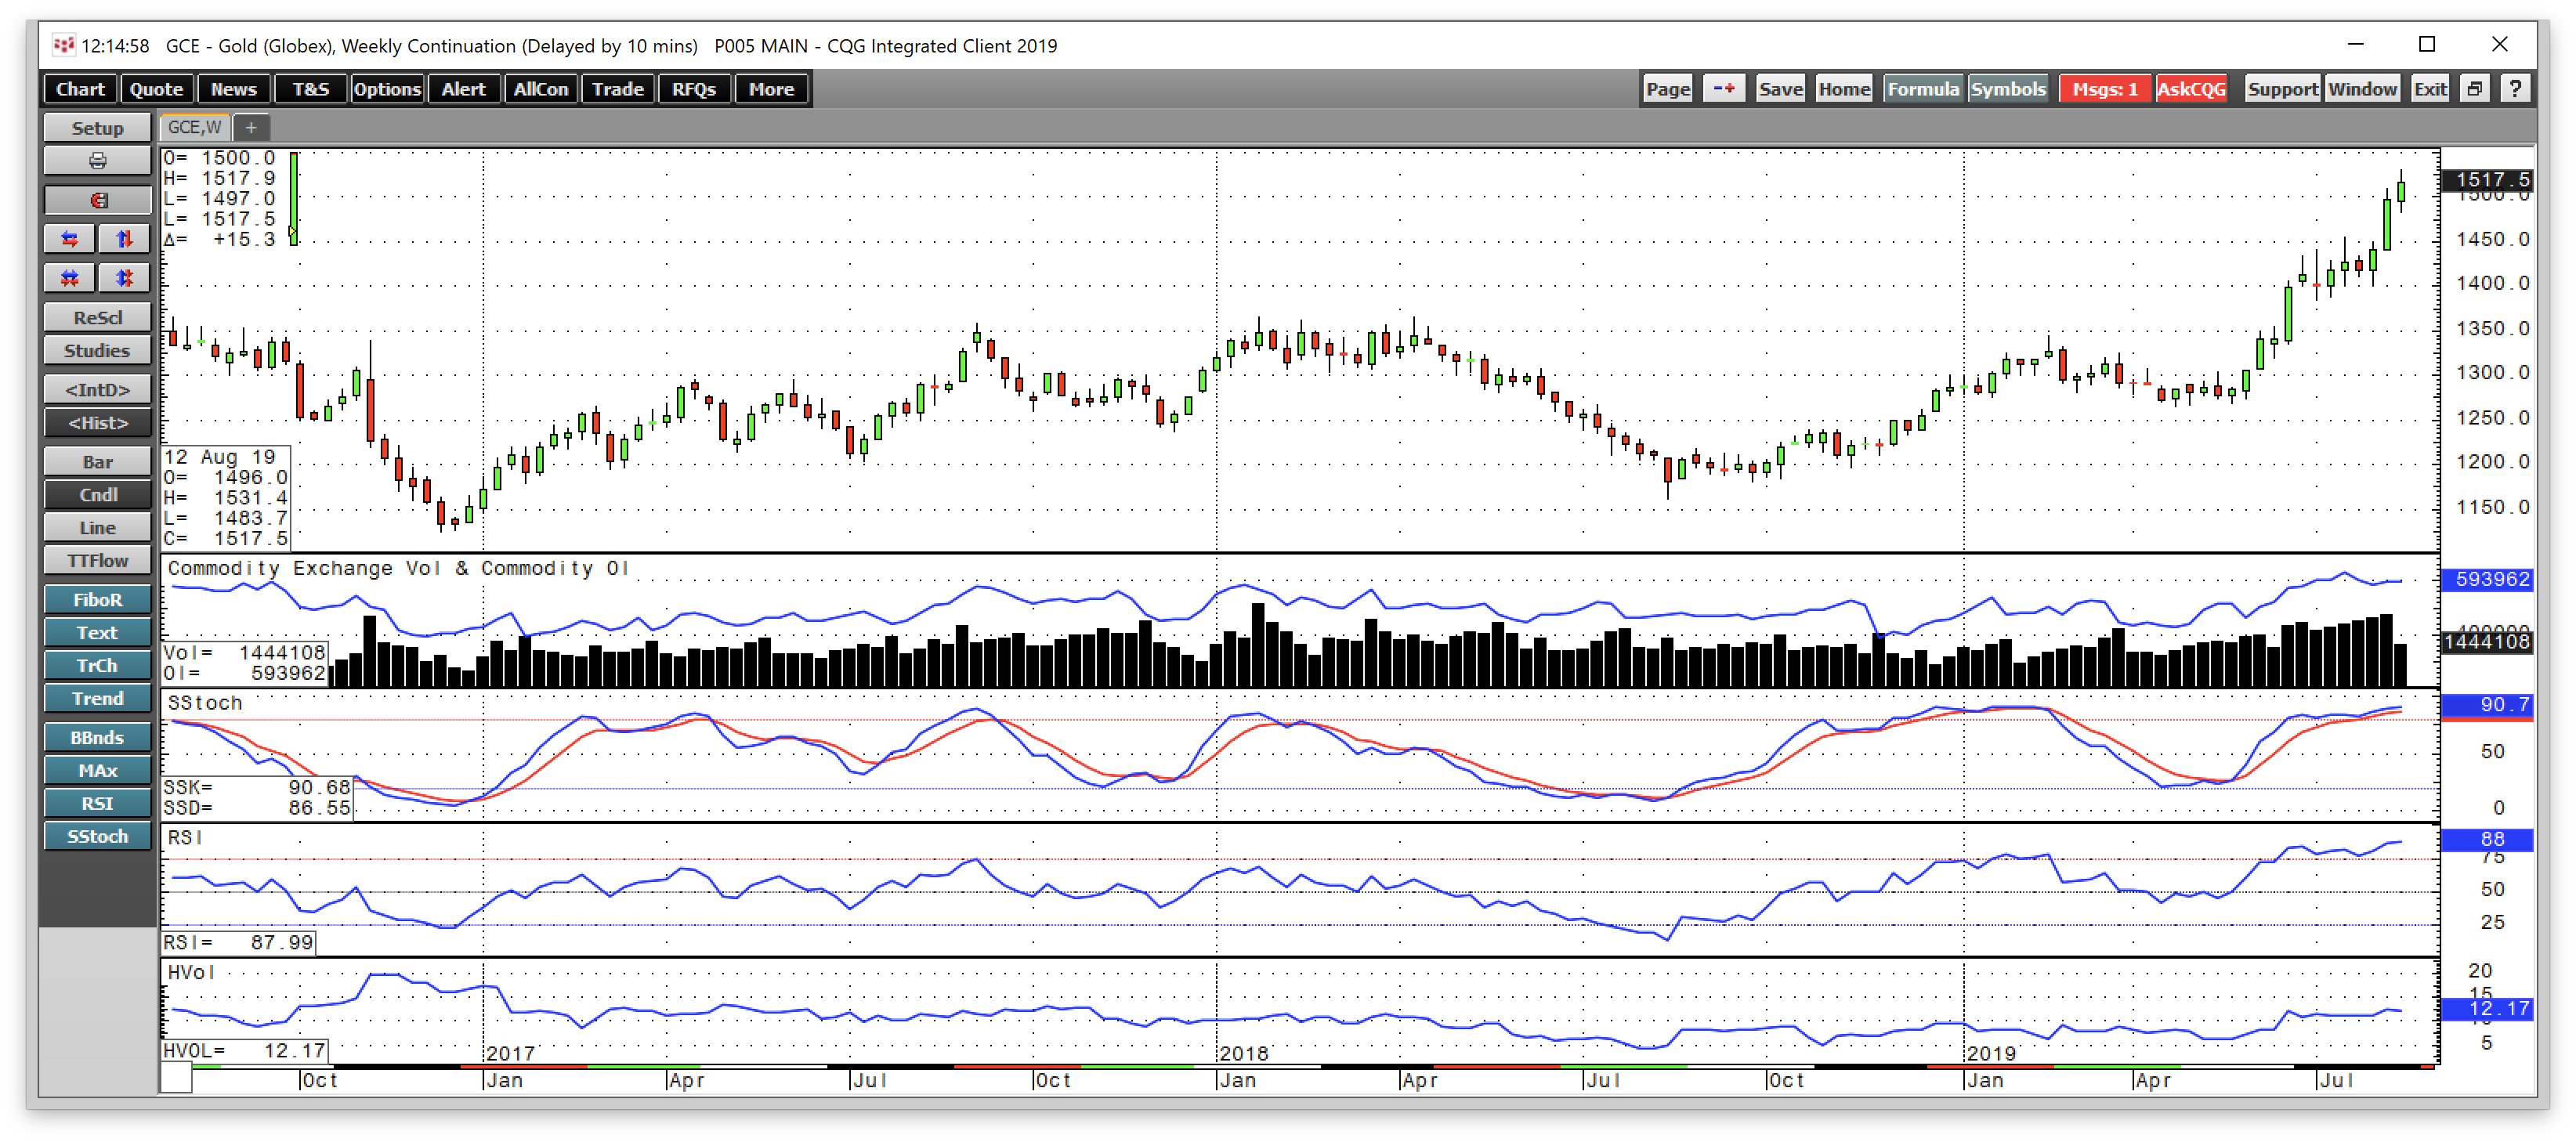Open the Support menu
The image size is (2576, 1142).
(2282, 89)
